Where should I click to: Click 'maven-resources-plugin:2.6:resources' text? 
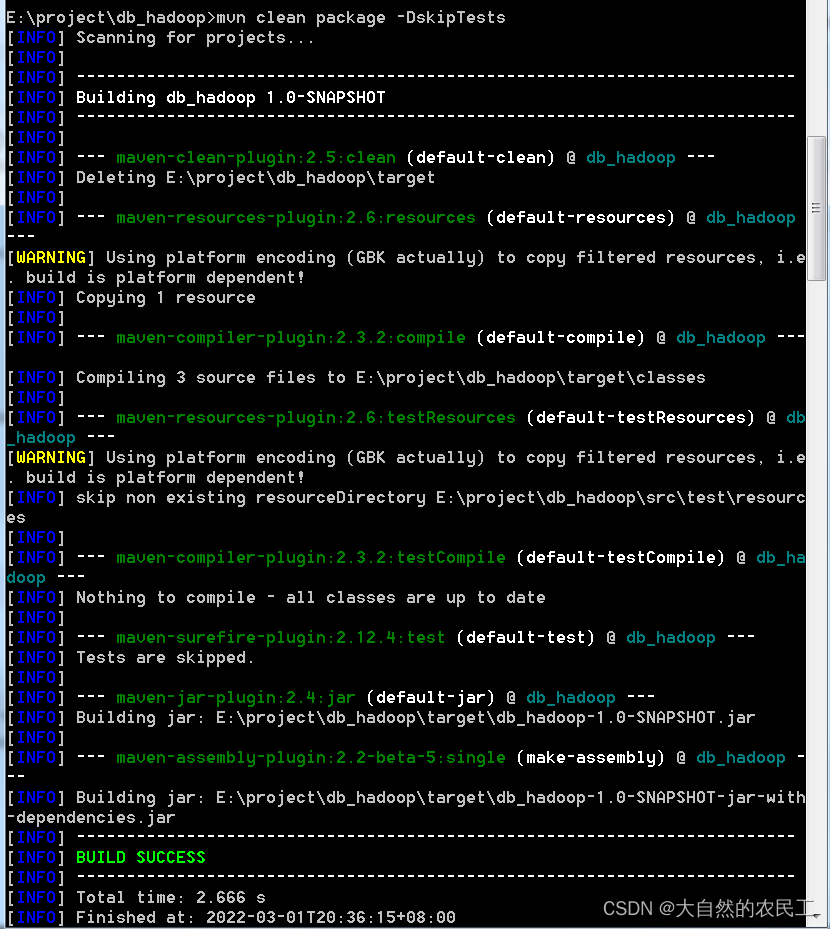point(296,217)
